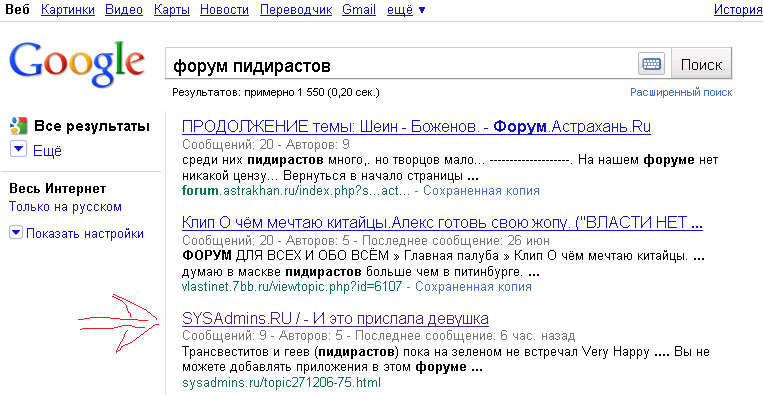
Task: Select Все результаты filter
Action: click(91, 126)
